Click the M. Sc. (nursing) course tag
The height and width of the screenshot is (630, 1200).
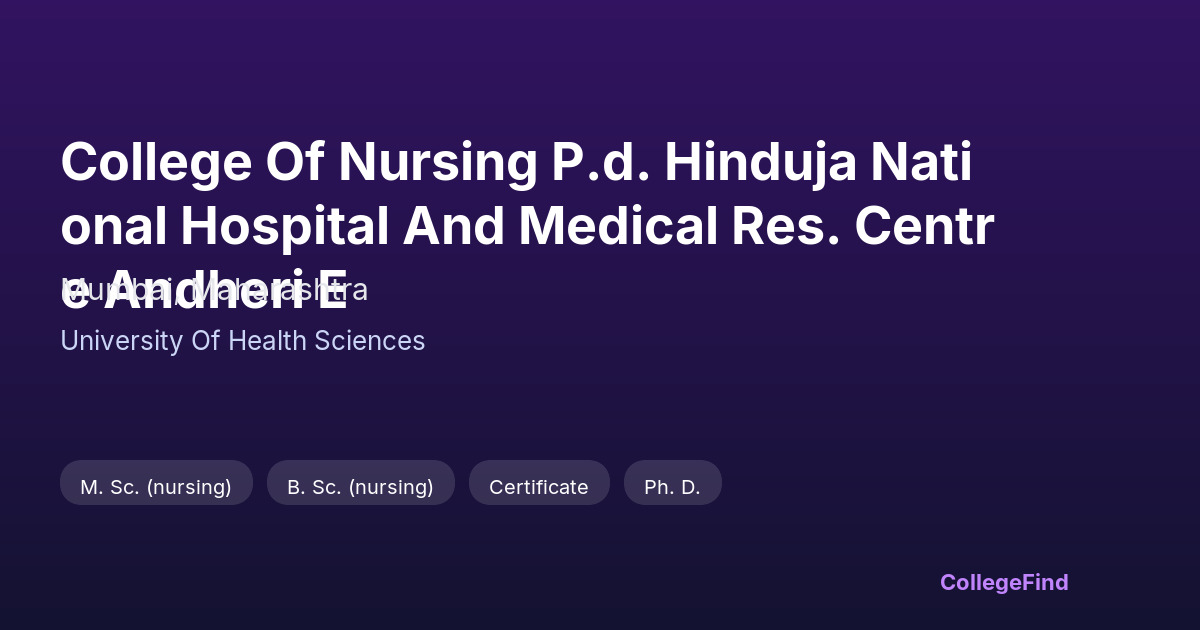click(x=156, y=487)
